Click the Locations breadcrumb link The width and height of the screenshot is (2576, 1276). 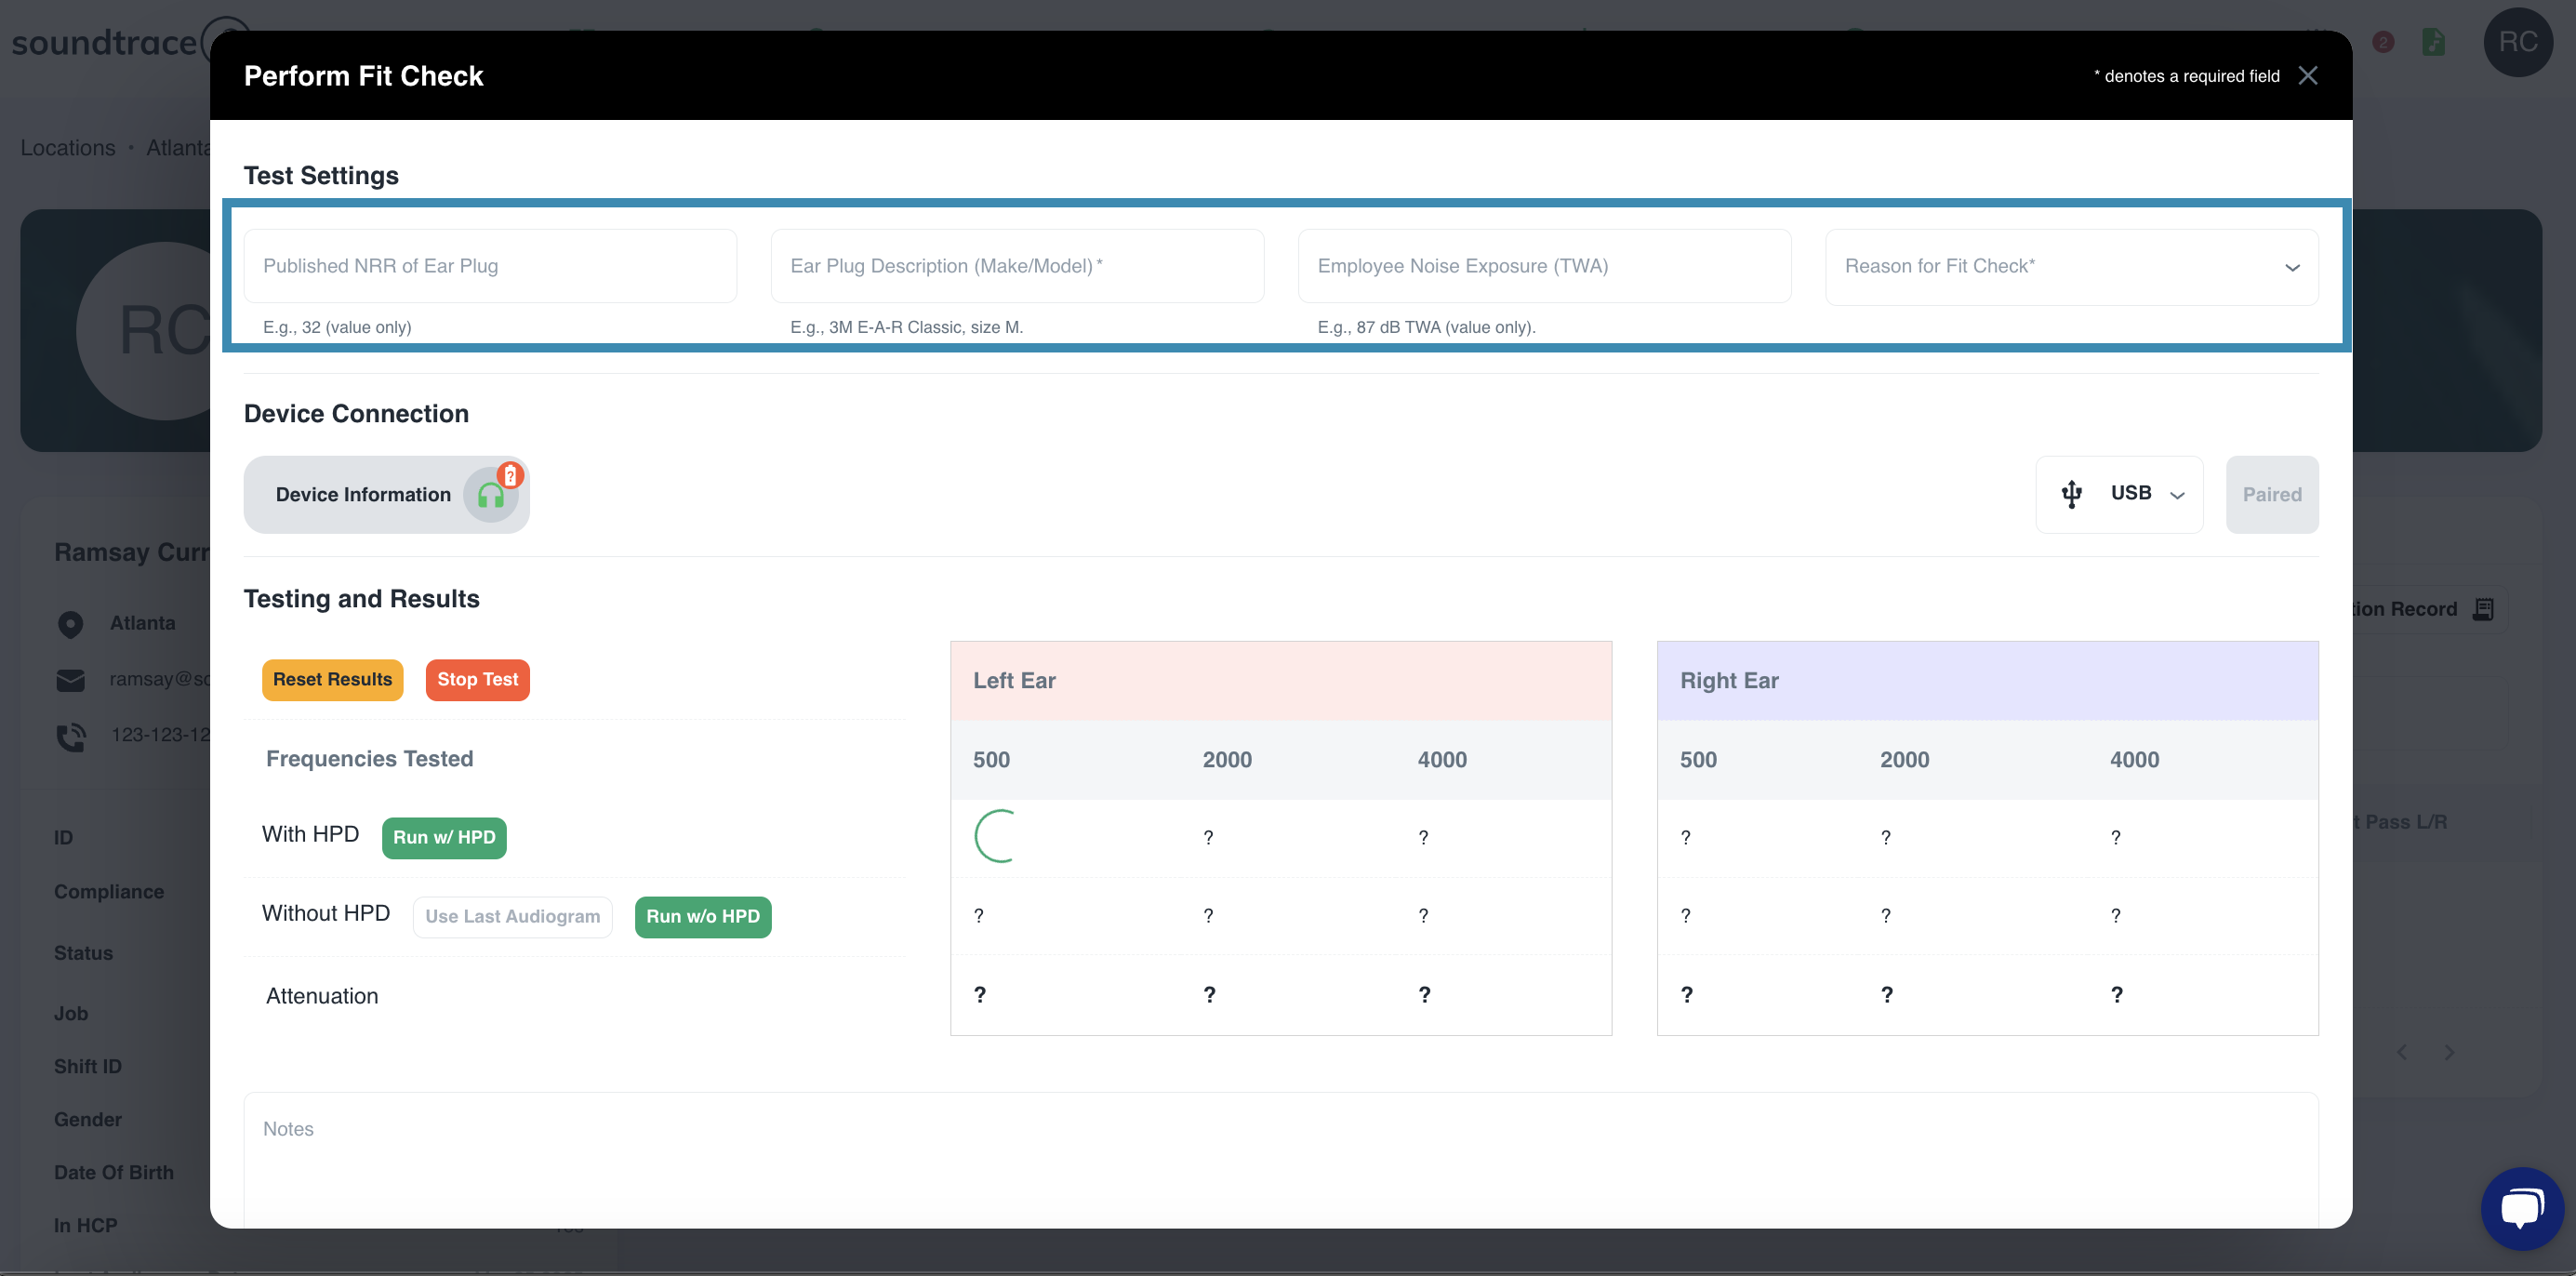pyautogui.click(x=68, y=148)
